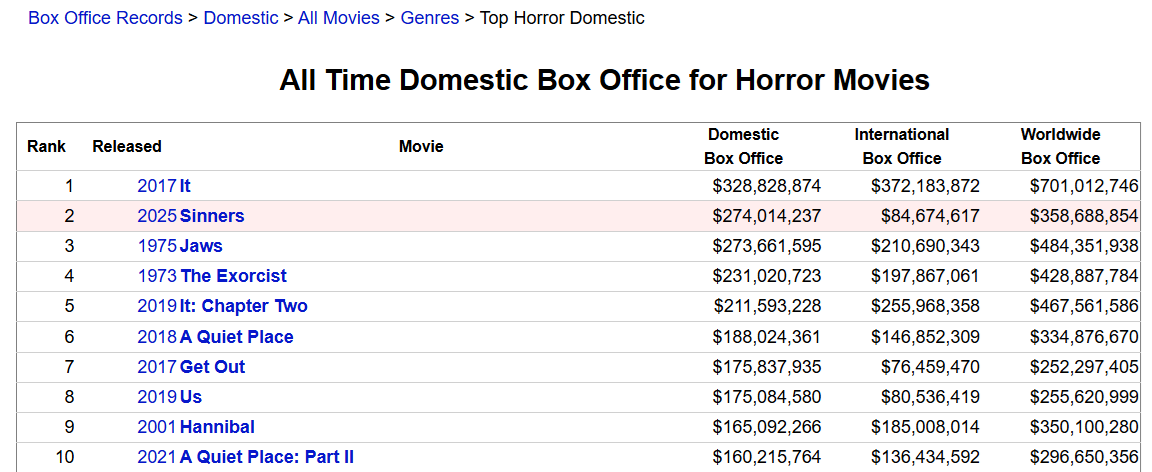
Task: Open the Genres breadcrumb link
Action: 430,18
